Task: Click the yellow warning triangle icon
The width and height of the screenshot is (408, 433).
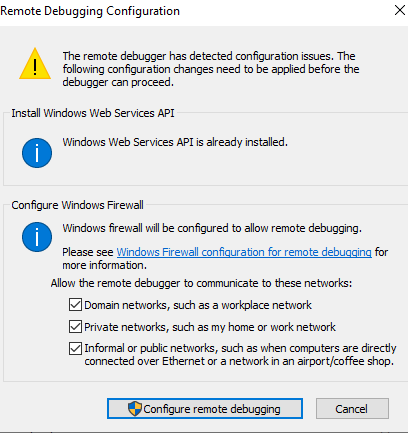Action: [x=35, y=64]
